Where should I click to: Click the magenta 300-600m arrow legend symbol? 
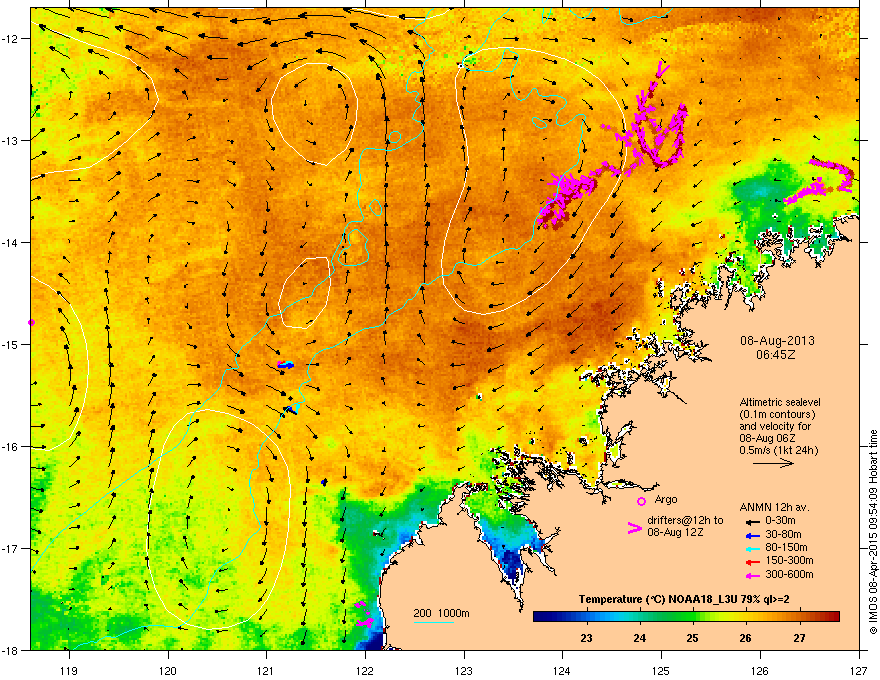(752, 575)
